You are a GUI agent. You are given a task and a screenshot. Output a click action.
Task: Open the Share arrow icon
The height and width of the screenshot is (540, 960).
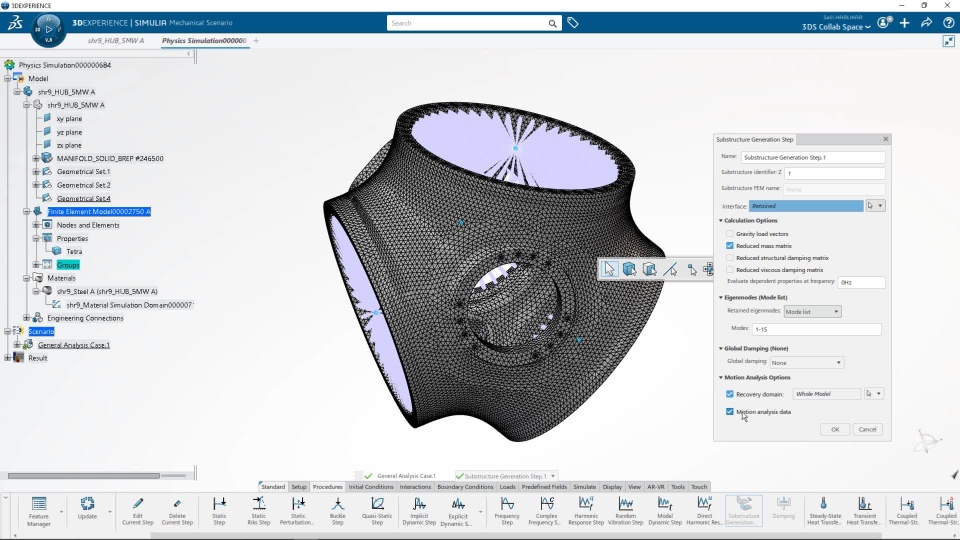pyautogui.click(x=926, y=23)
